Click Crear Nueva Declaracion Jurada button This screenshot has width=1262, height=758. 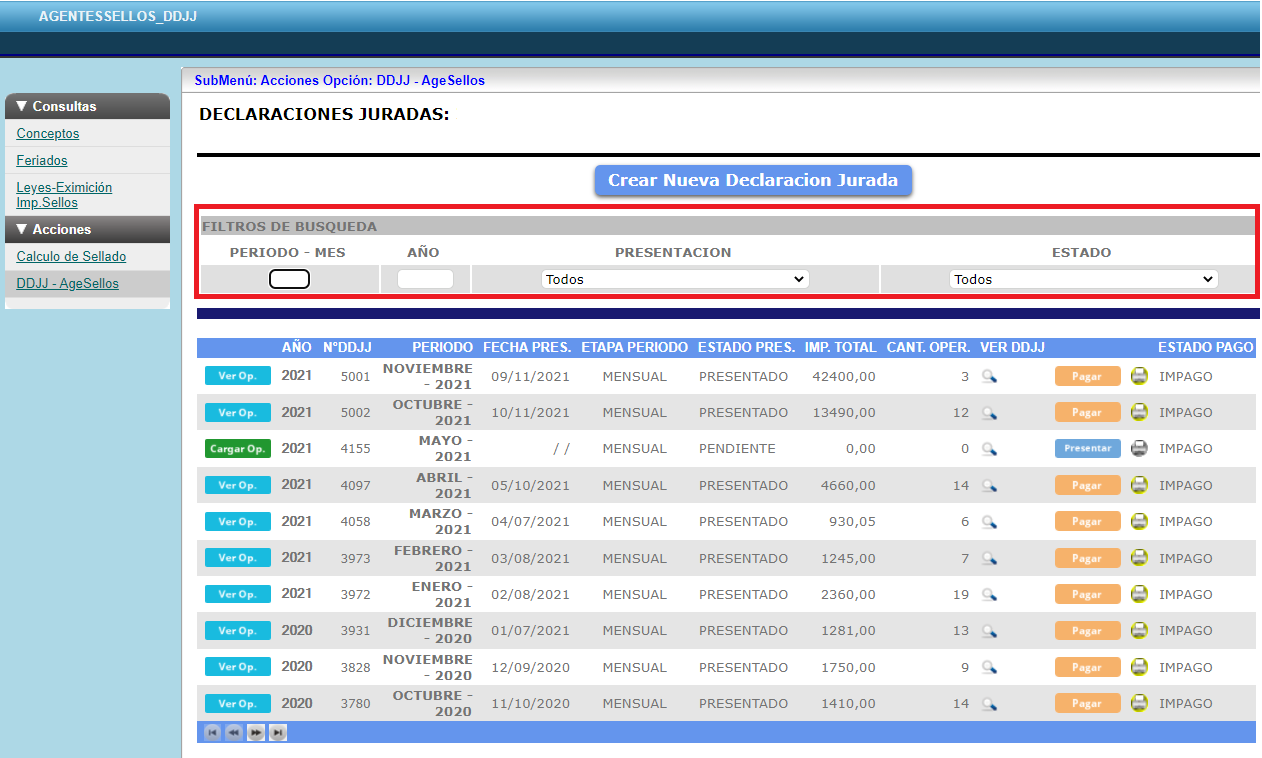click(753, 181)
